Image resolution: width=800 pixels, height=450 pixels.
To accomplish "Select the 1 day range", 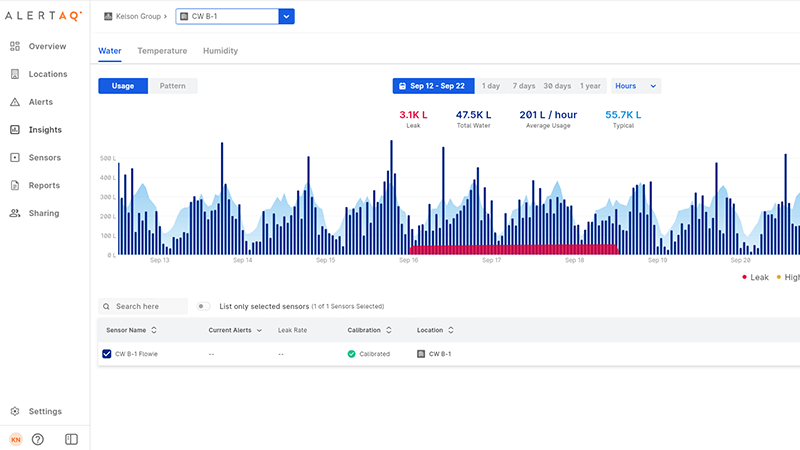I will point(491,86).
